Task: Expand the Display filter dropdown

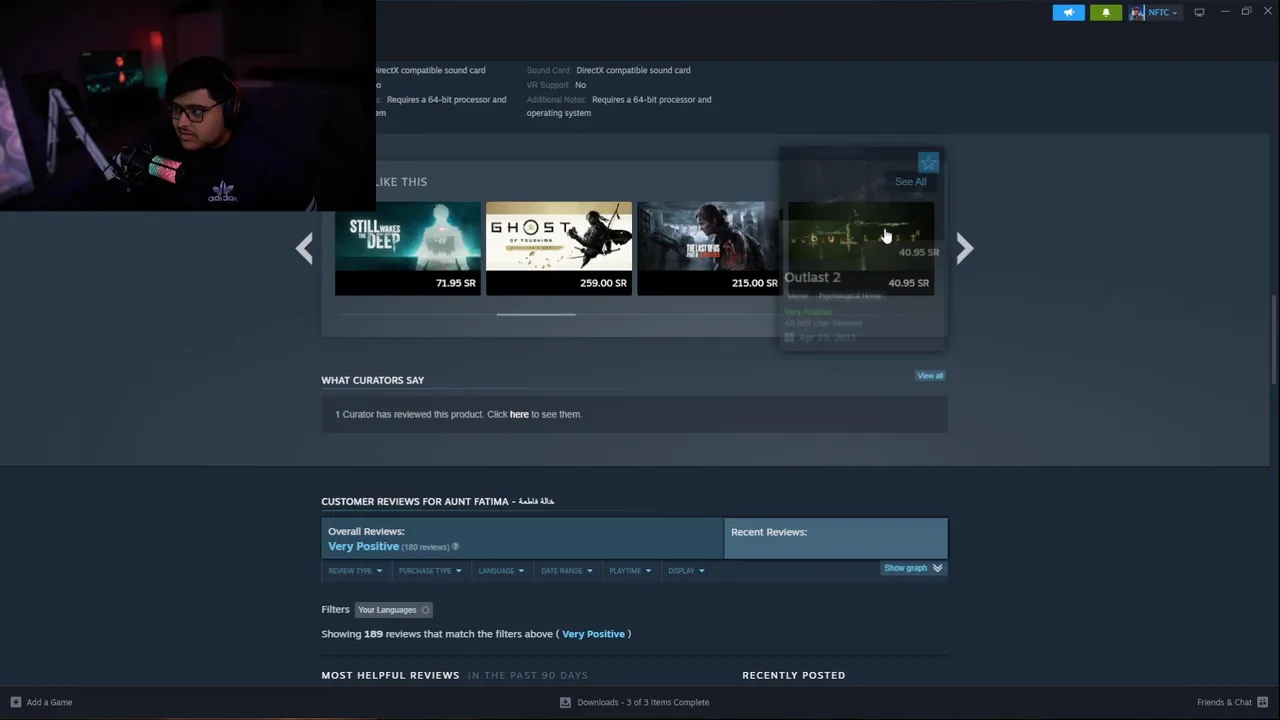Action: [x=686, y=571]
